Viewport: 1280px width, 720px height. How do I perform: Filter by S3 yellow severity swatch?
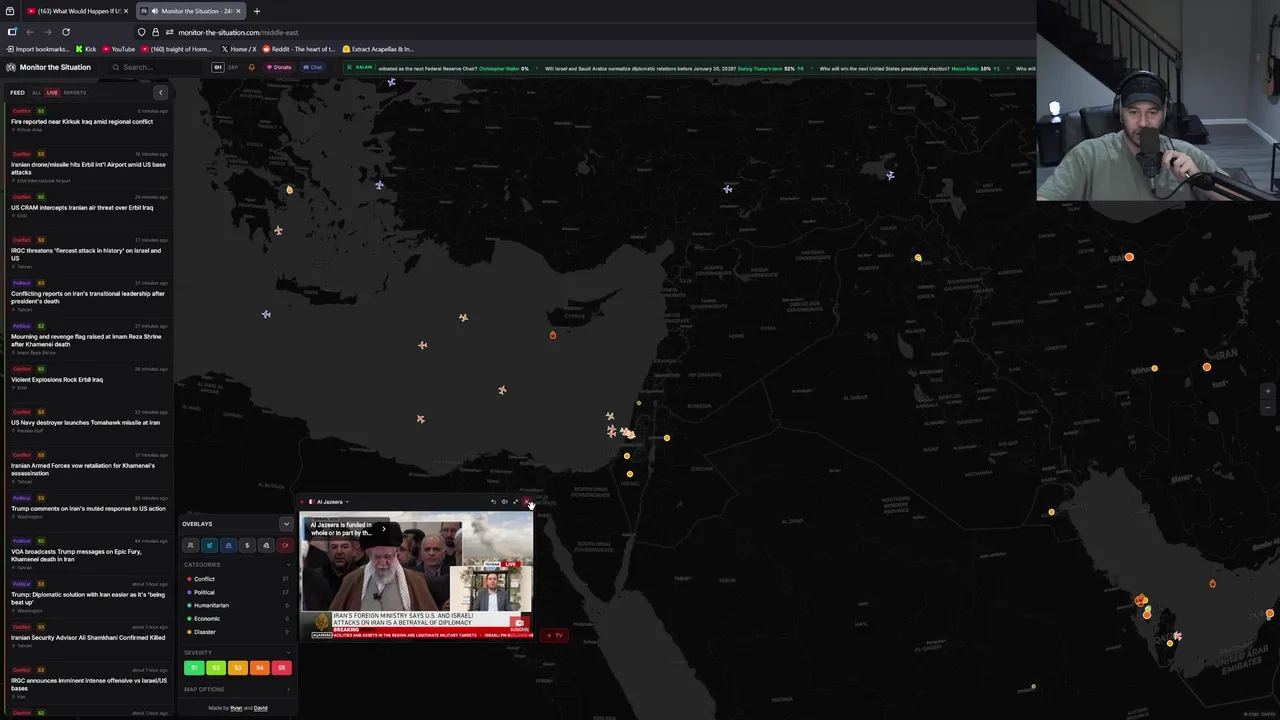(x=237, y=667)
